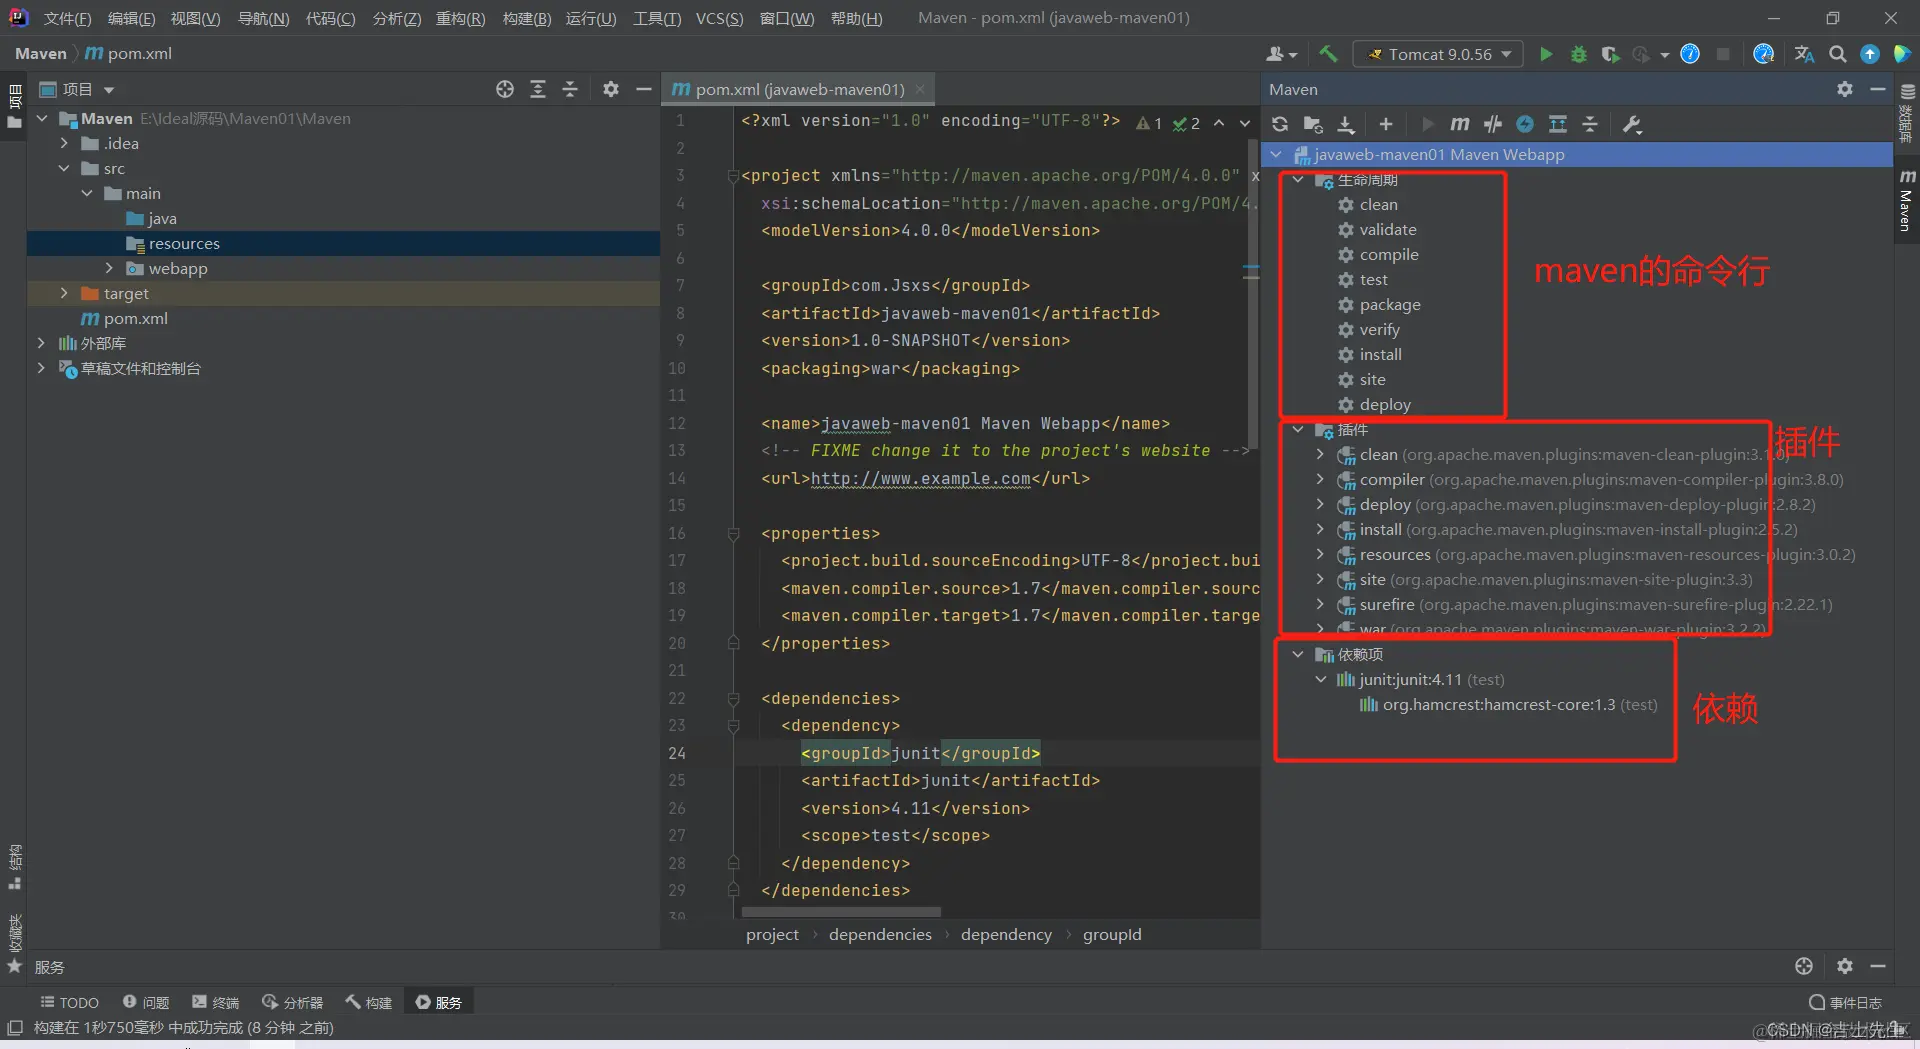
Task: Collapse all nodes in Maven panel
Action: 1590,124
